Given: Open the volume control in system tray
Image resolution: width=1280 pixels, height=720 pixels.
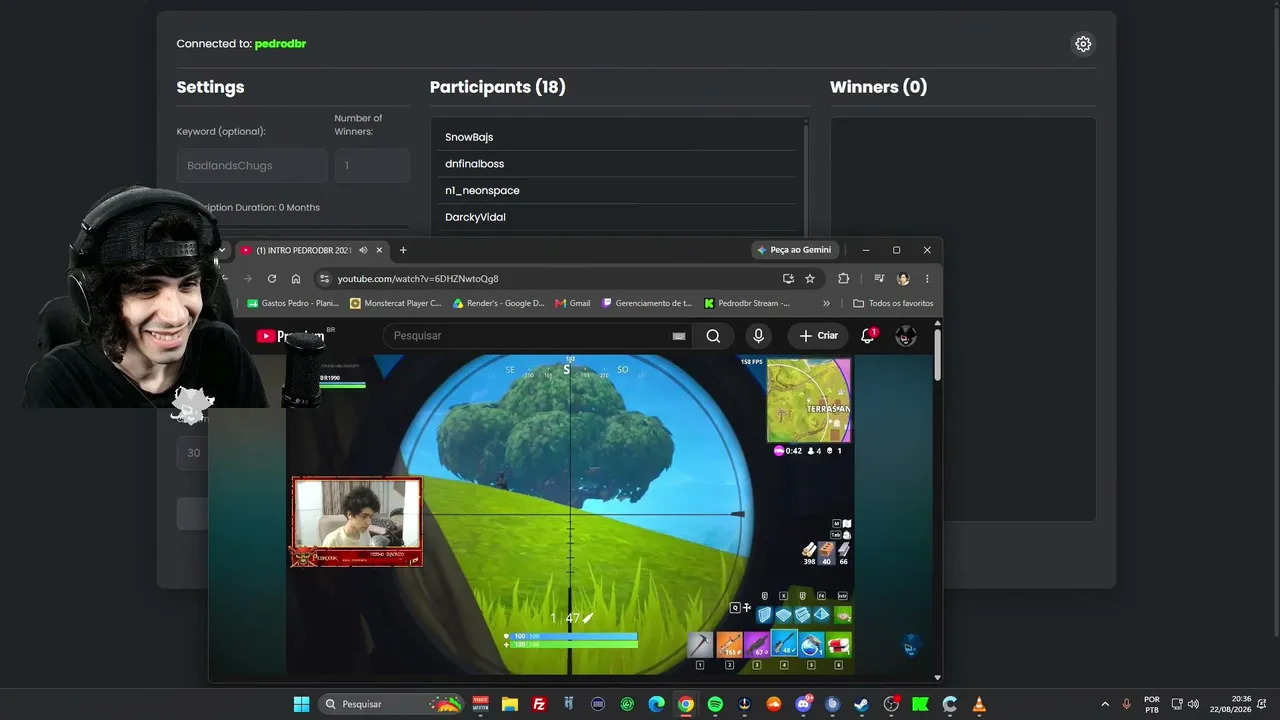Looking at the screenshot, I should point(1193,704).
